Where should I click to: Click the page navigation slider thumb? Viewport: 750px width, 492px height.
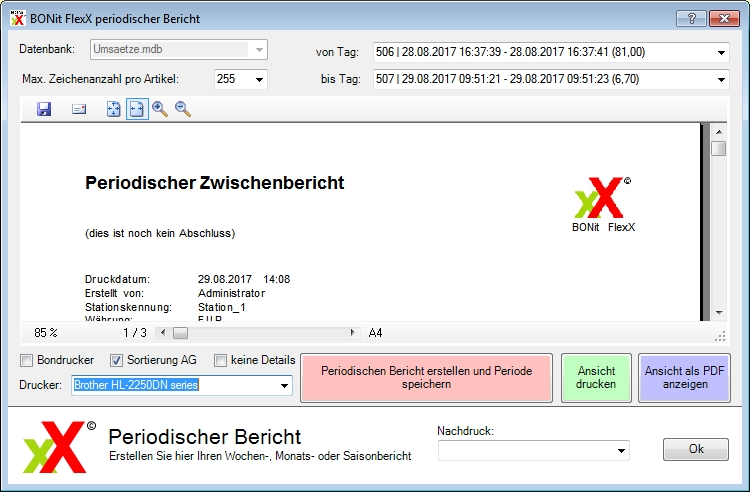pyautogui.click(x=180, y=333)
